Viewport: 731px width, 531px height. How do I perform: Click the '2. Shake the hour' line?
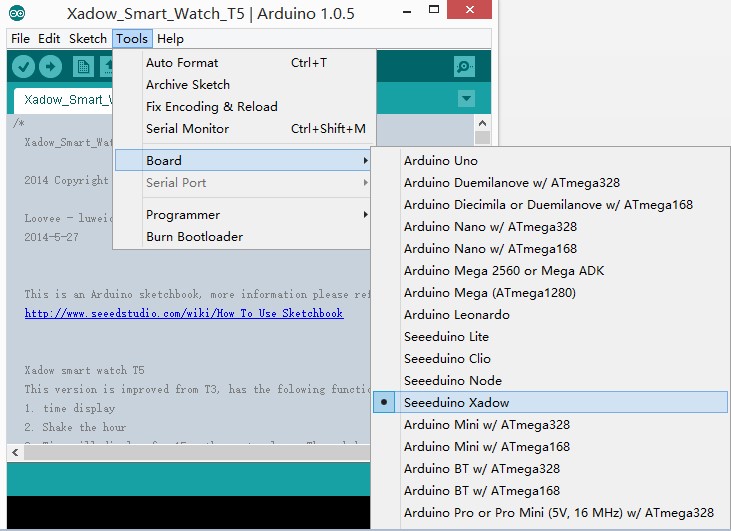pos(75,427)
